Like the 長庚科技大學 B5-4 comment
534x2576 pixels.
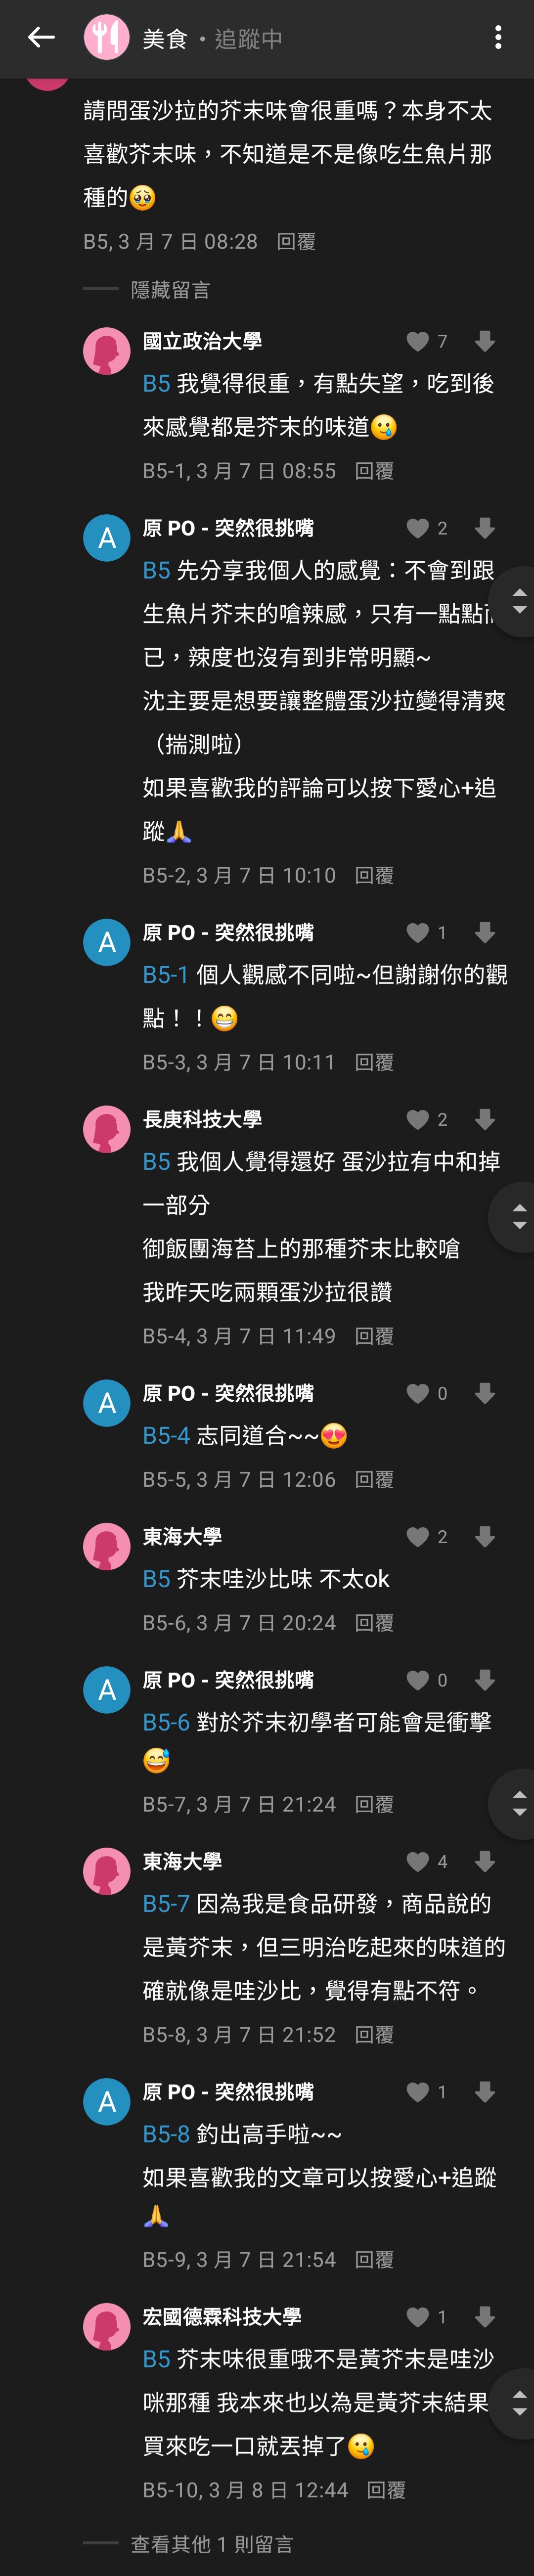click(x=417, y=1120)
